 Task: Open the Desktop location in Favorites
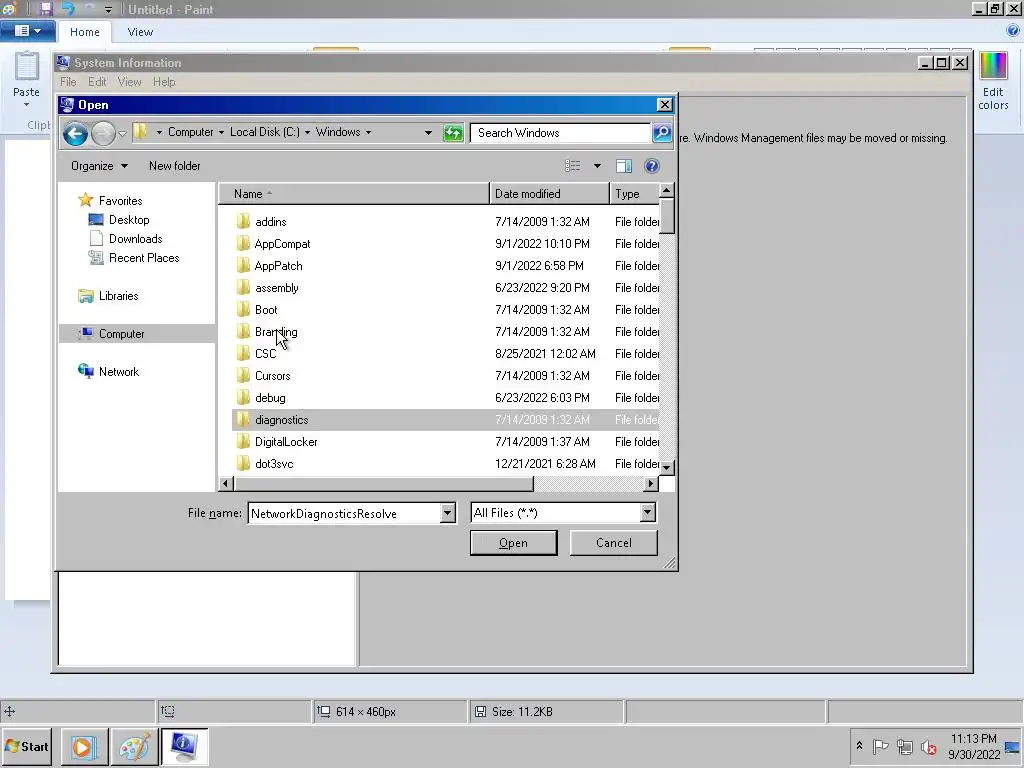click(129, 220)
